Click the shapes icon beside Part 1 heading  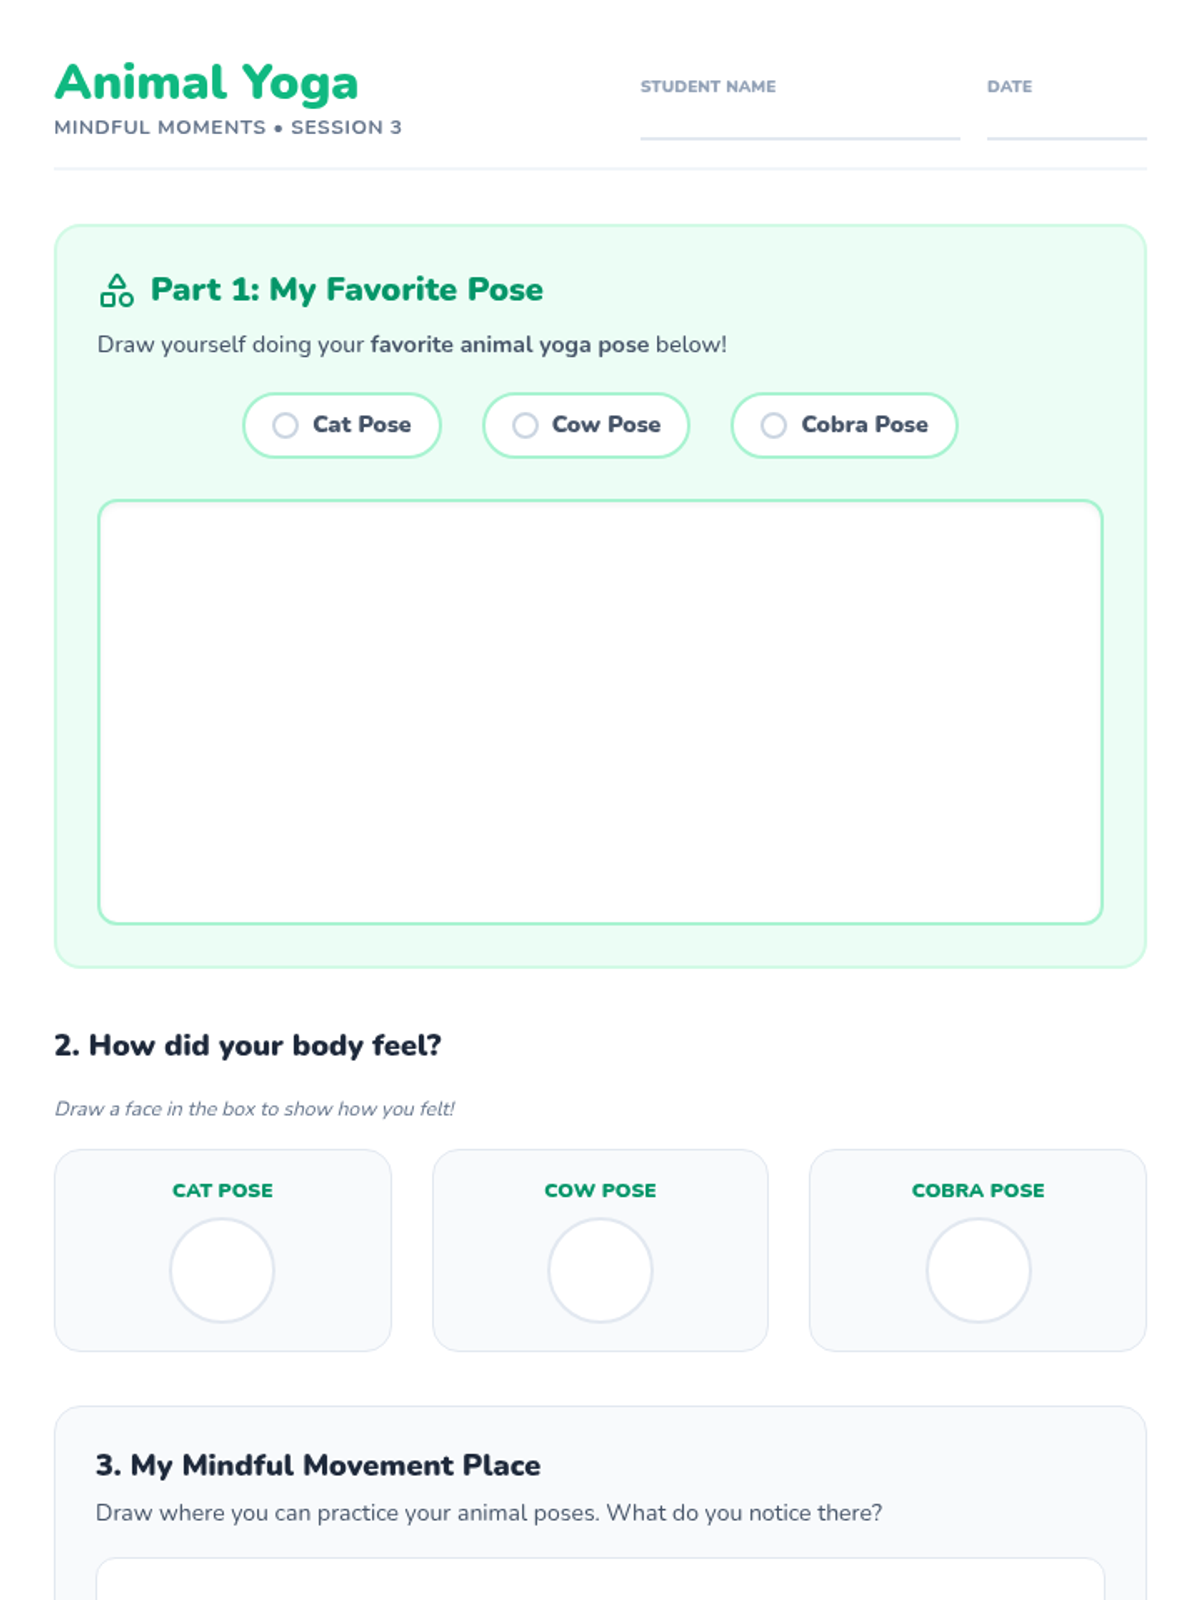117,290
